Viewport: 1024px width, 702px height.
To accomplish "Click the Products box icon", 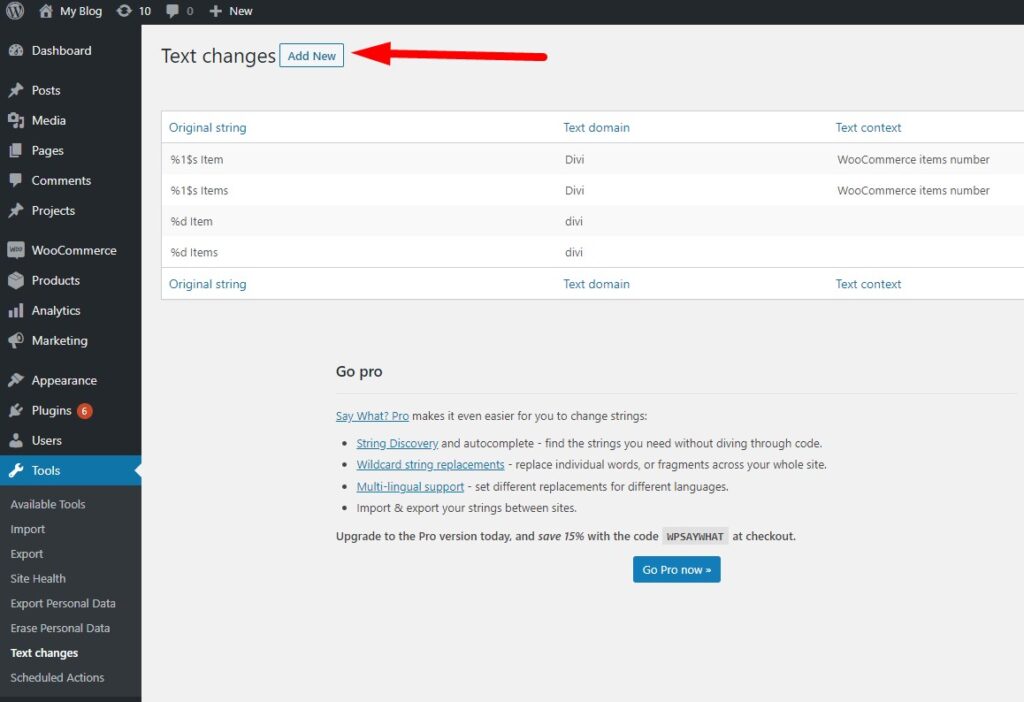I will (16, 280).
